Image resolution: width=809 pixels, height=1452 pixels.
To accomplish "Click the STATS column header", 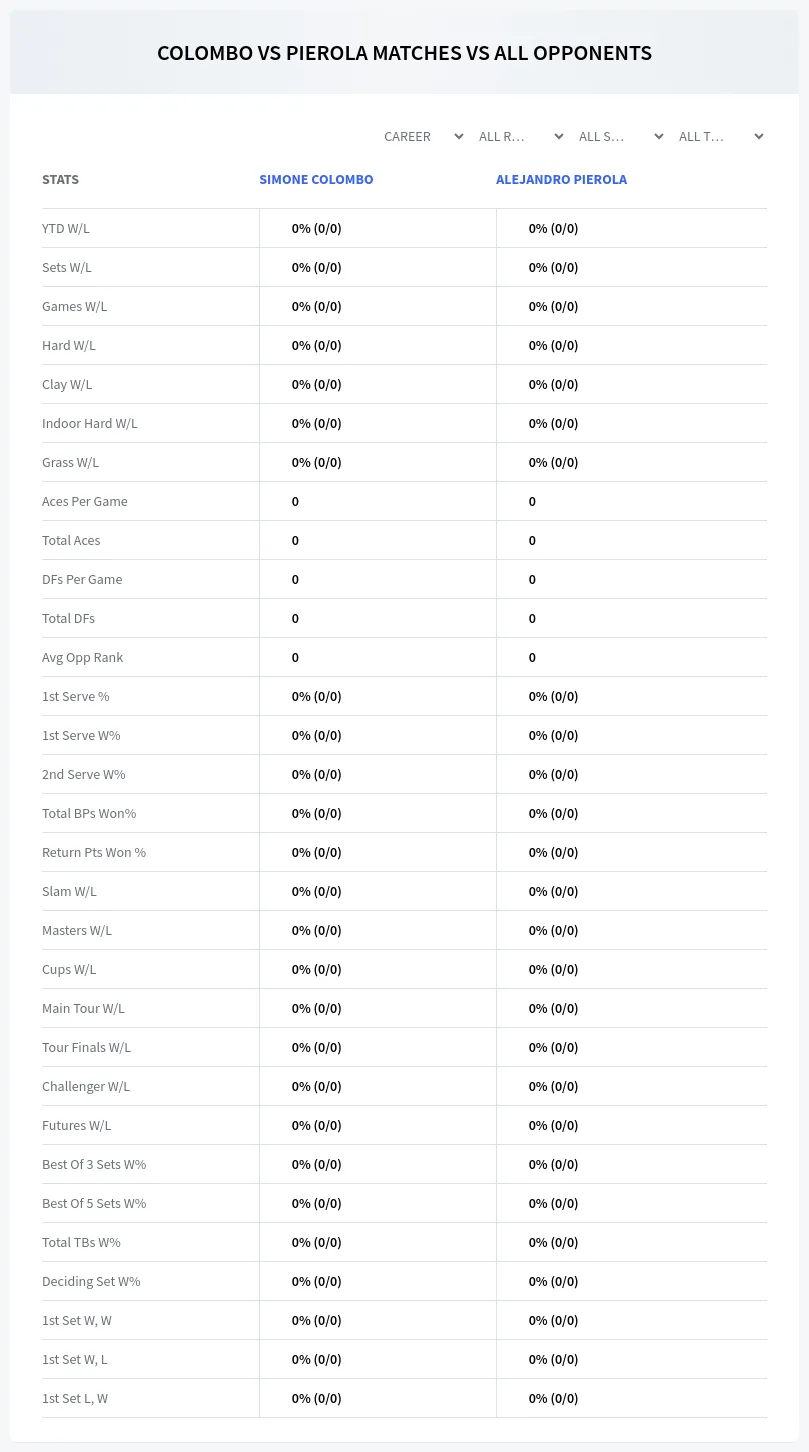I will (60, 180).
